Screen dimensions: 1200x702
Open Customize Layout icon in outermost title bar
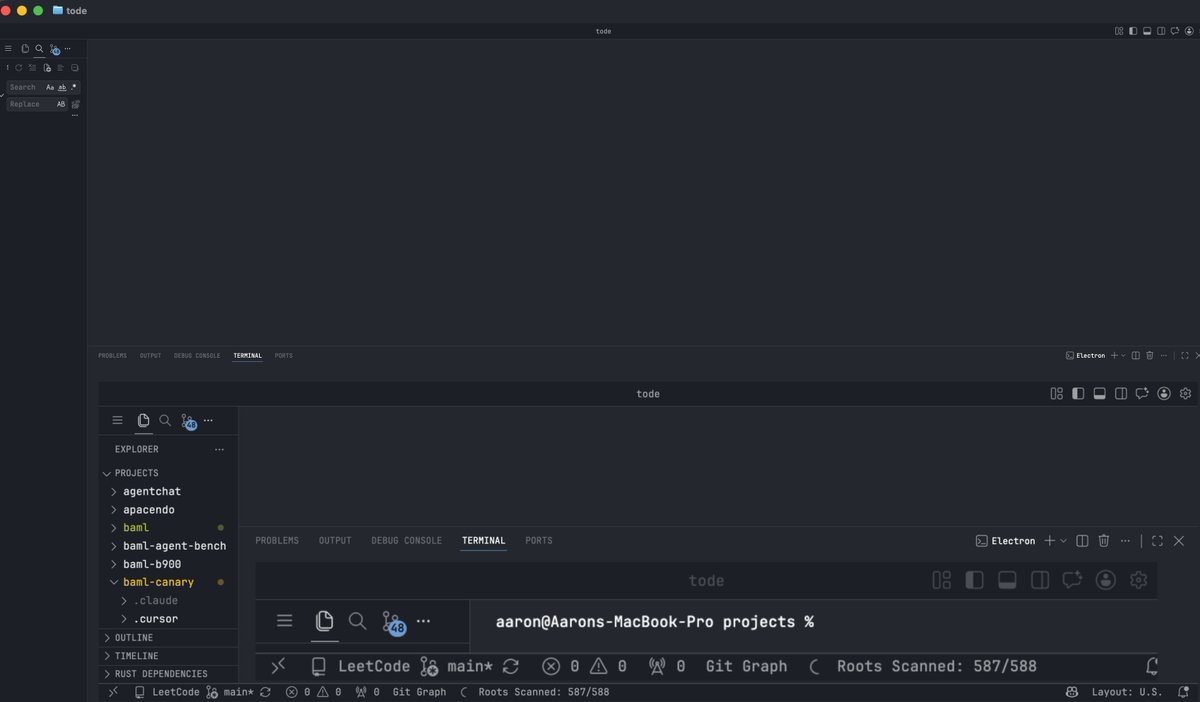tap(1119, 31)
